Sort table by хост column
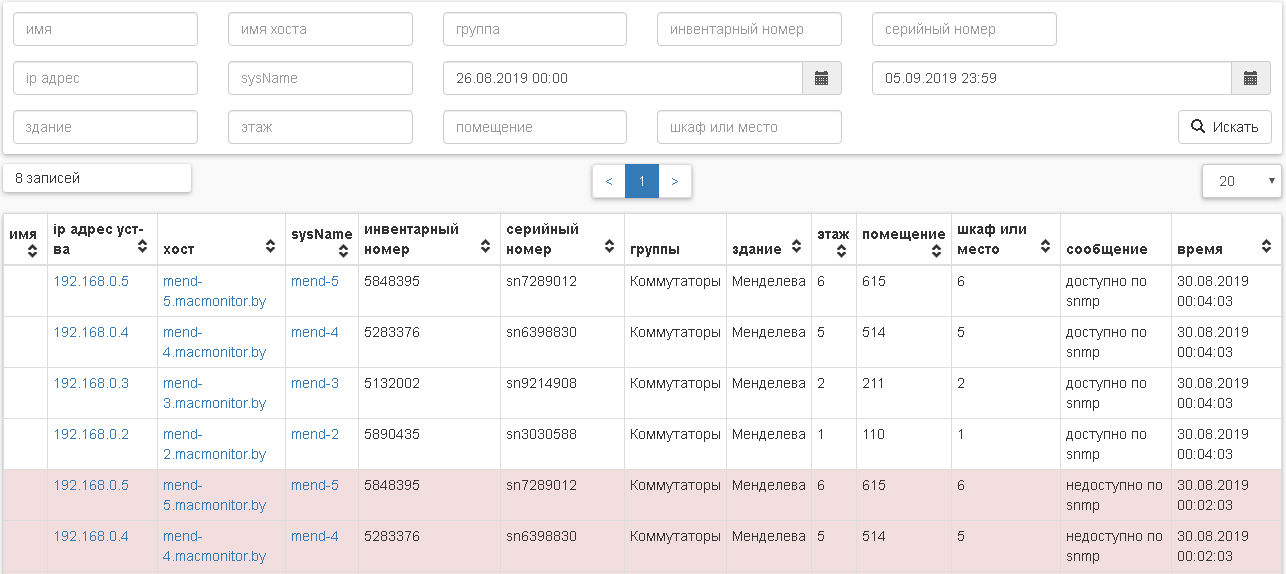Image resolution: width=1286 pixels, height=574 pixels. (270, 246)
